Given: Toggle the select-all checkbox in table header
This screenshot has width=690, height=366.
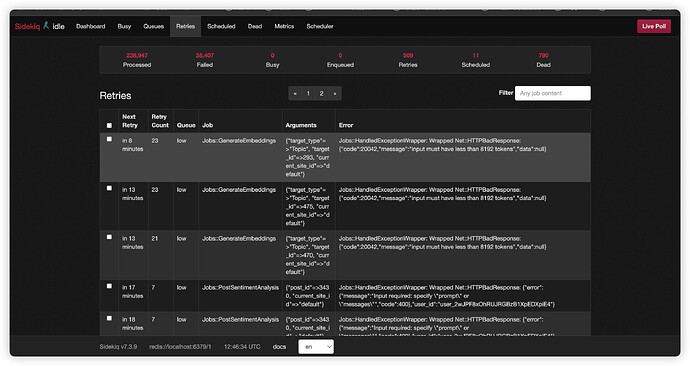Looking at the screenshot, I should pos(109,125).
